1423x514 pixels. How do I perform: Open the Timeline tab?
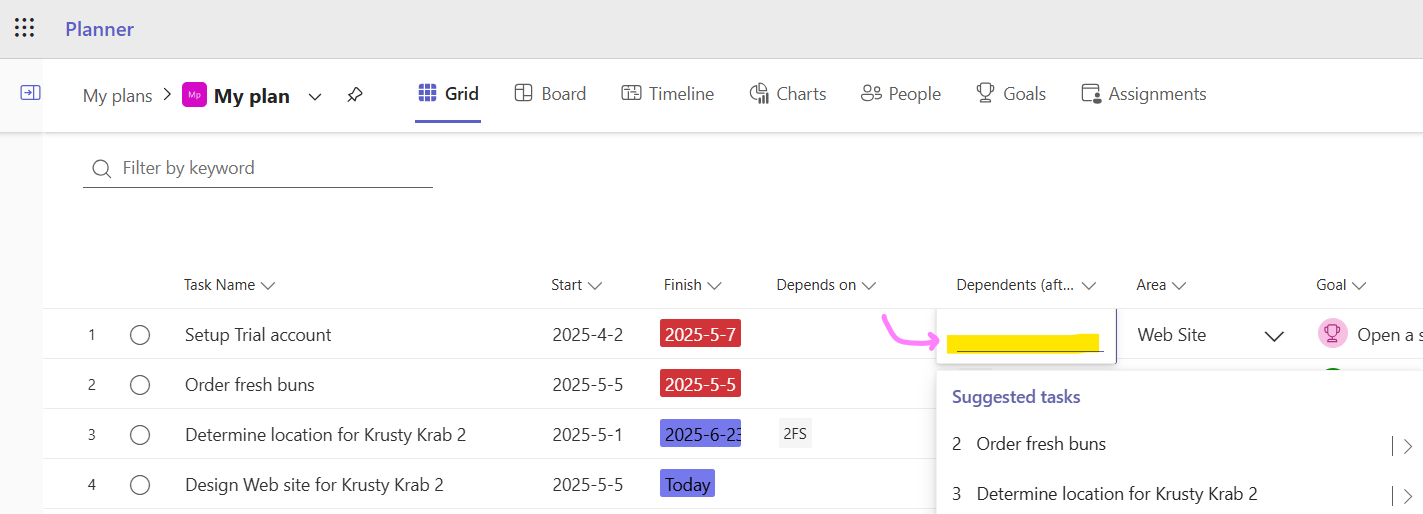point(667,93)
